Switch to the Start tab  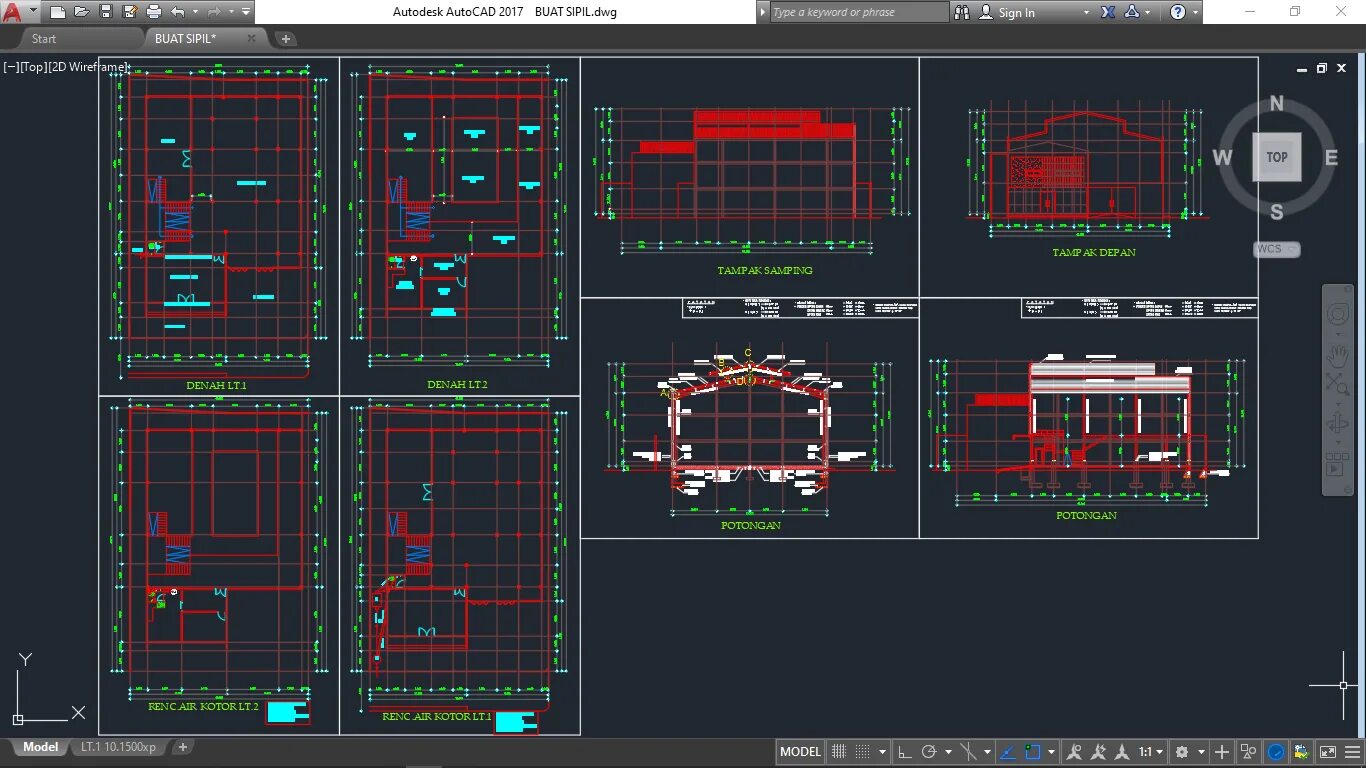pyautogui.click(x=44, y=39)
